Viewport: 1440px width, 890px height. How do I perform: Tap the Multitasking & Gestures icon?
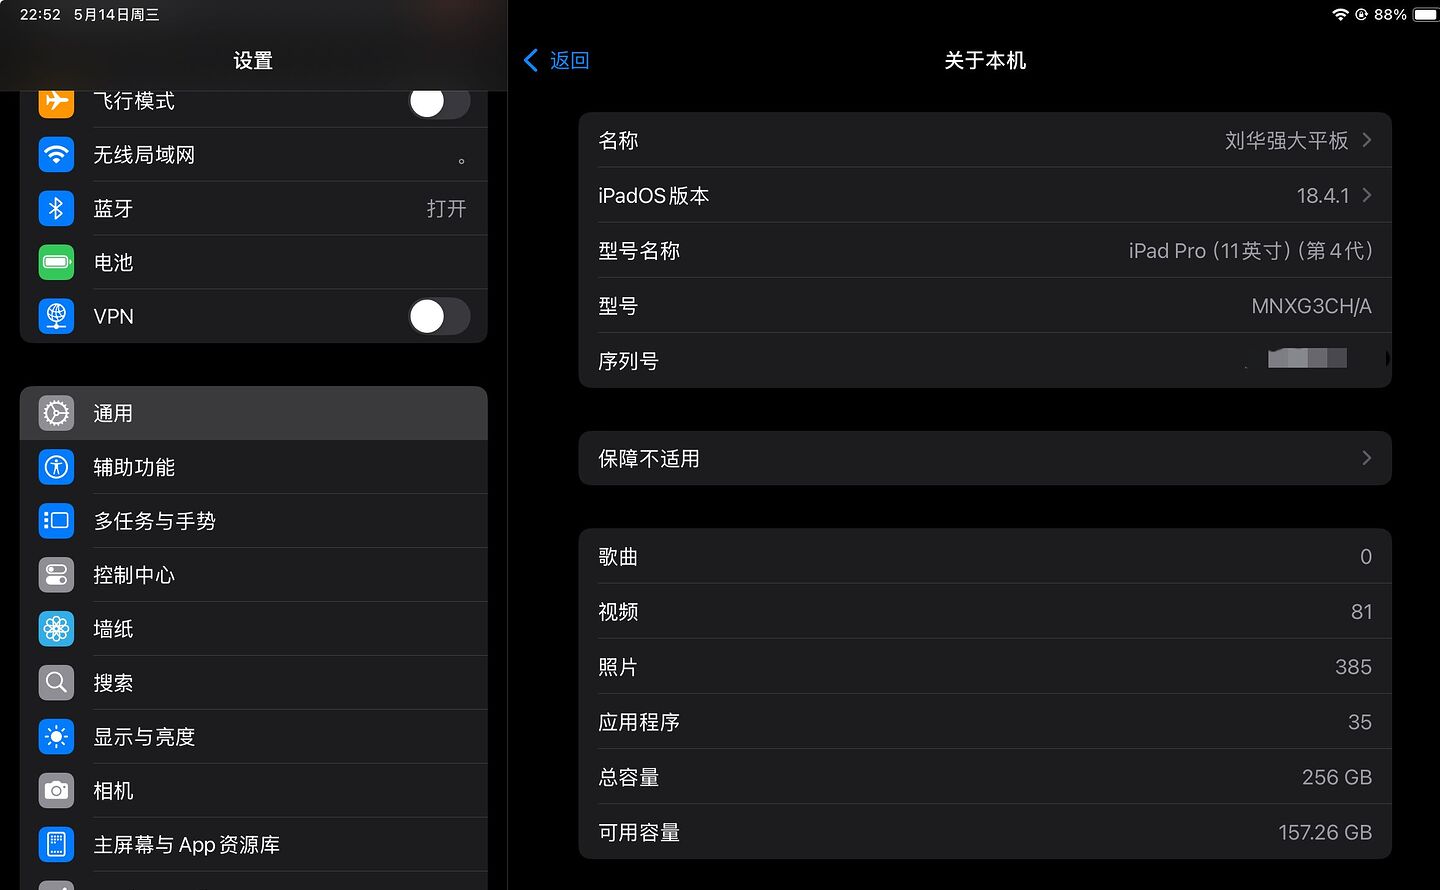pyautogui.click(x=56, y=521)
